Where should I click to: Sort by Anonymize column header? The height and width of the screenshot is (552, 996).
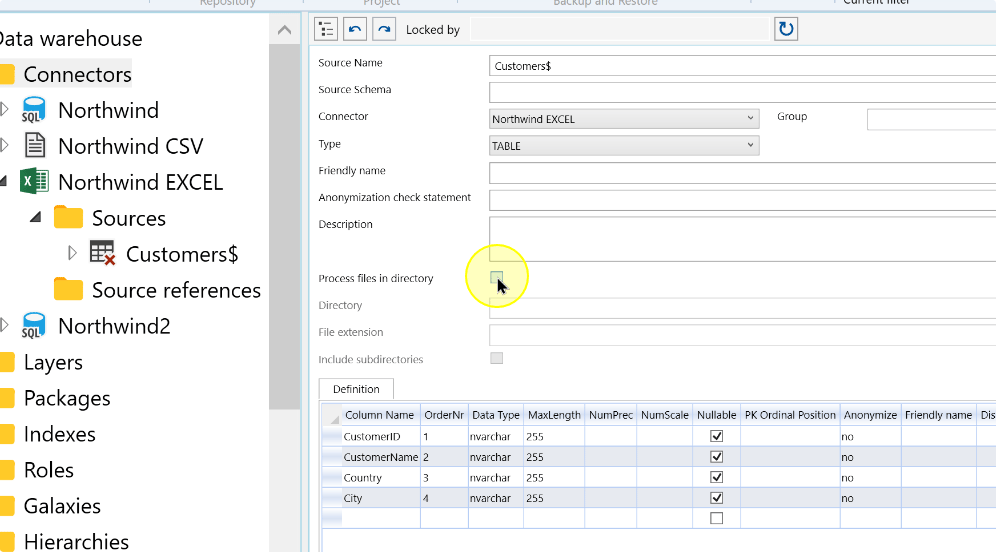click(870, 415)
